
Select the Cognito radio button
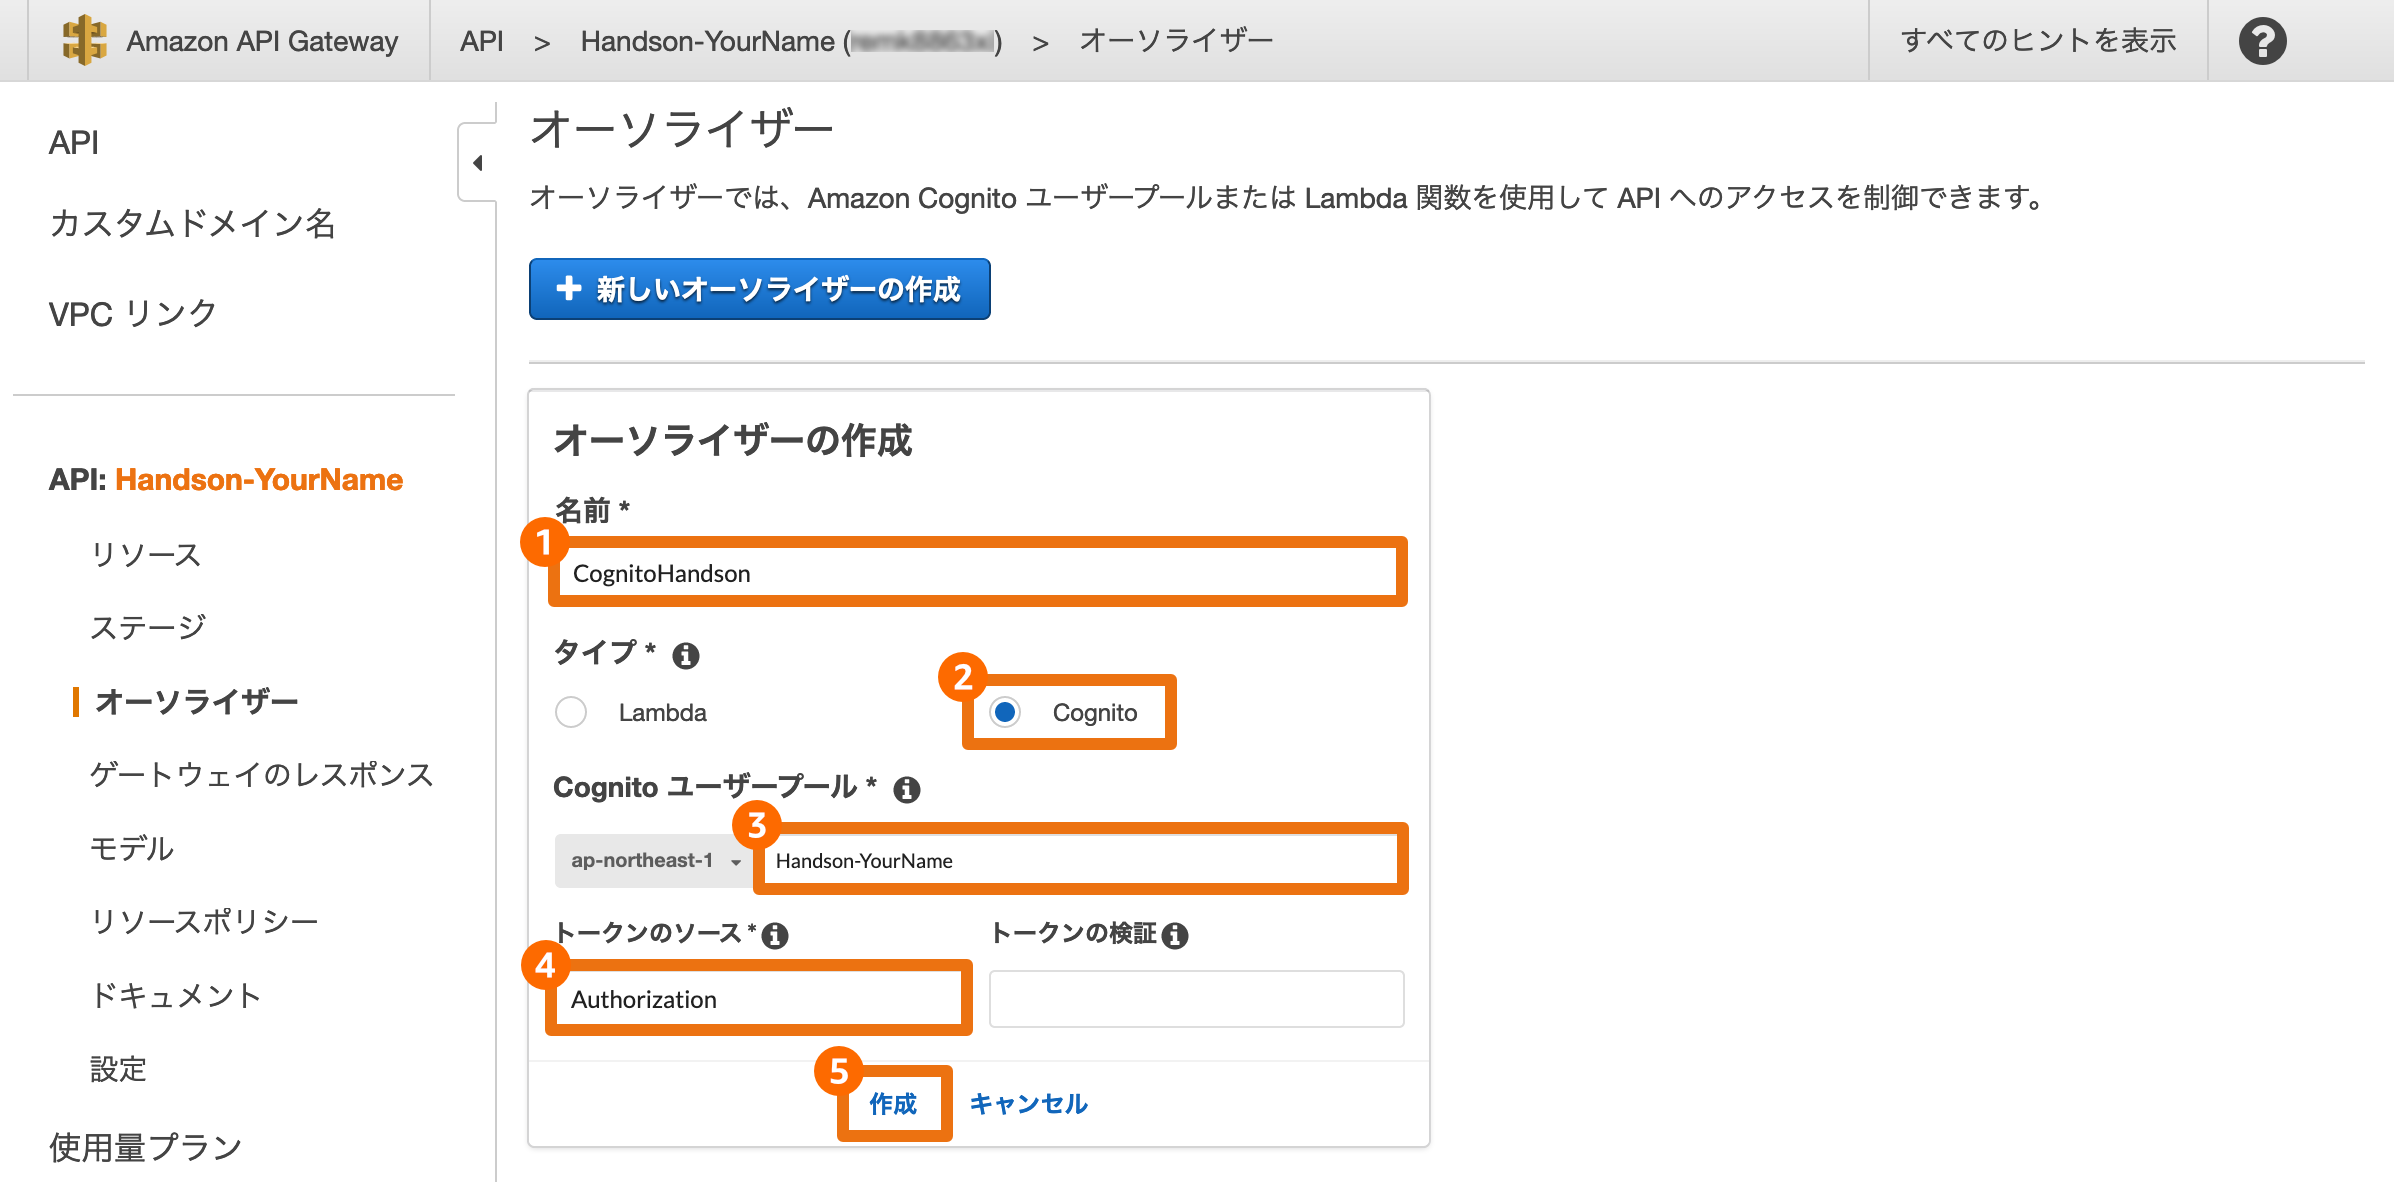pyautogui.click(x=1005, y=712)
